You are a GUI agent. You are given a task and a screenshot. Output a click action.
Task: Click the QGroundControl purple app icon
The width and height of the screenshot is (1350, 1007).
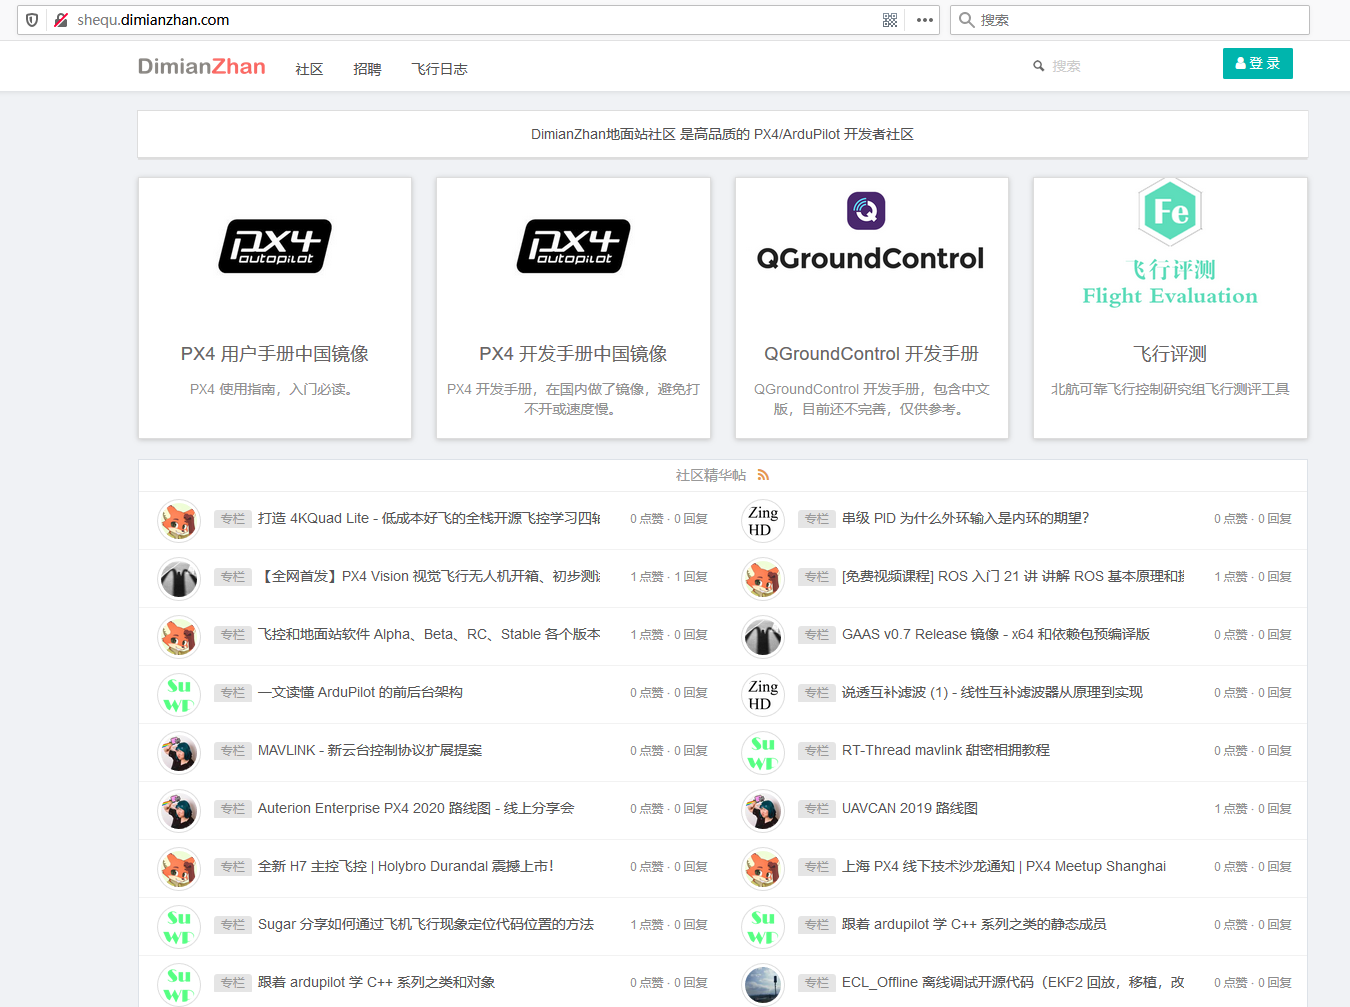(866, 211)
